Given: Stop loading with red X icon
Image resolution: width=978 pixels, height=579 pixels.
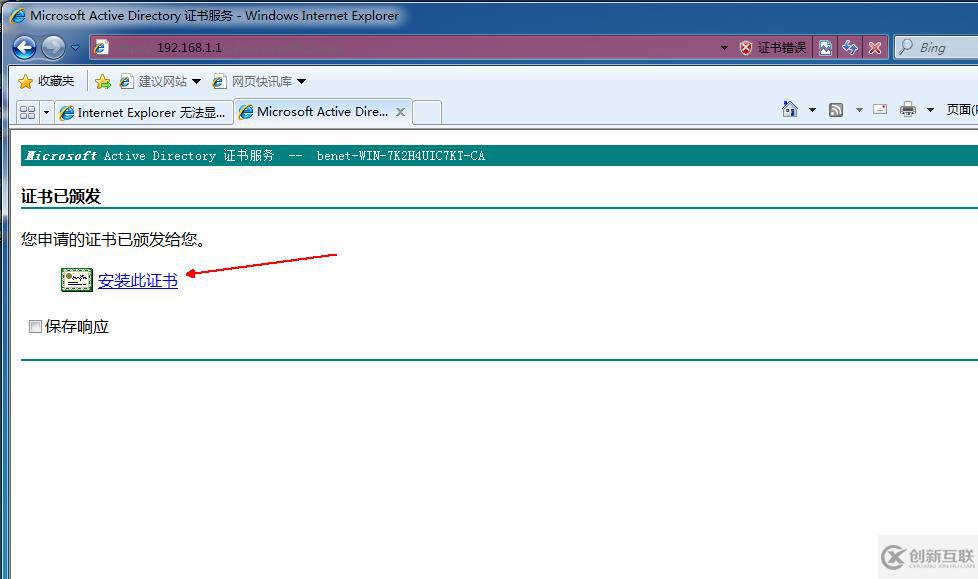Looking at the screenshot, I should click(x=875, y=47).
